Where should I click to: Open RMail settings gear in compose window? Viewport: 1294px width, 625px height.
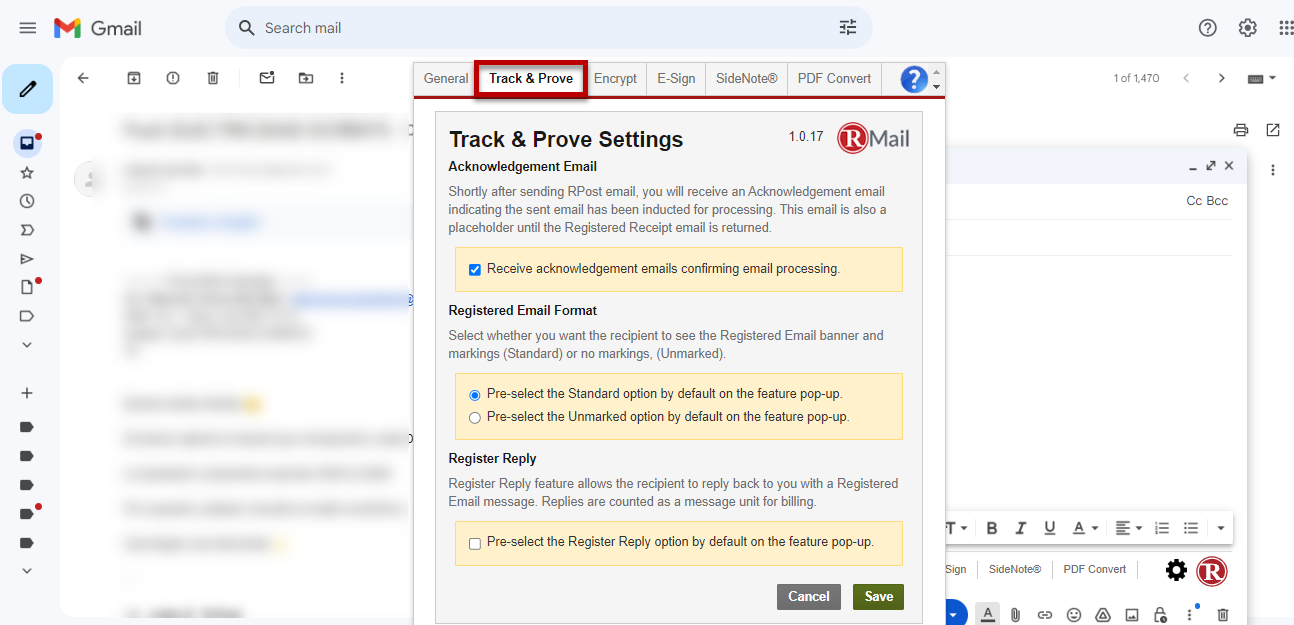[1177, 570]
